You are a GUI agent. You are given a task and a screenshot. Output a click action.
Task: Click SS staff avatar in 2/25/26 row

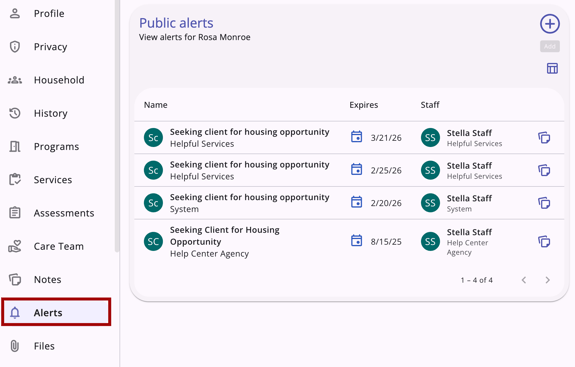point(430,170)
